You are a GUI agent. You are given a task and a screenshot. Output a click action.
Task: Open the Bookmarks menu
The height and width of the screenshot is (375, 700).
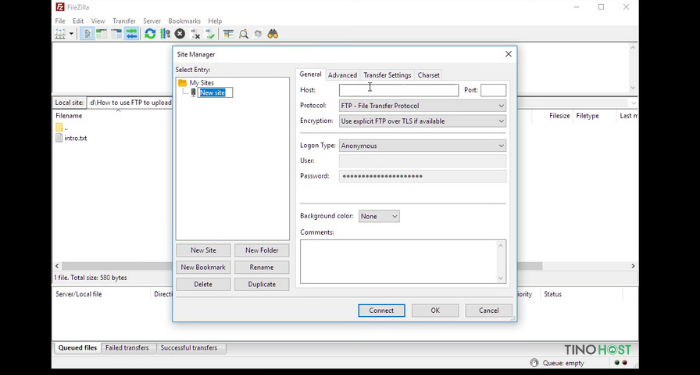tap(184, 21)
